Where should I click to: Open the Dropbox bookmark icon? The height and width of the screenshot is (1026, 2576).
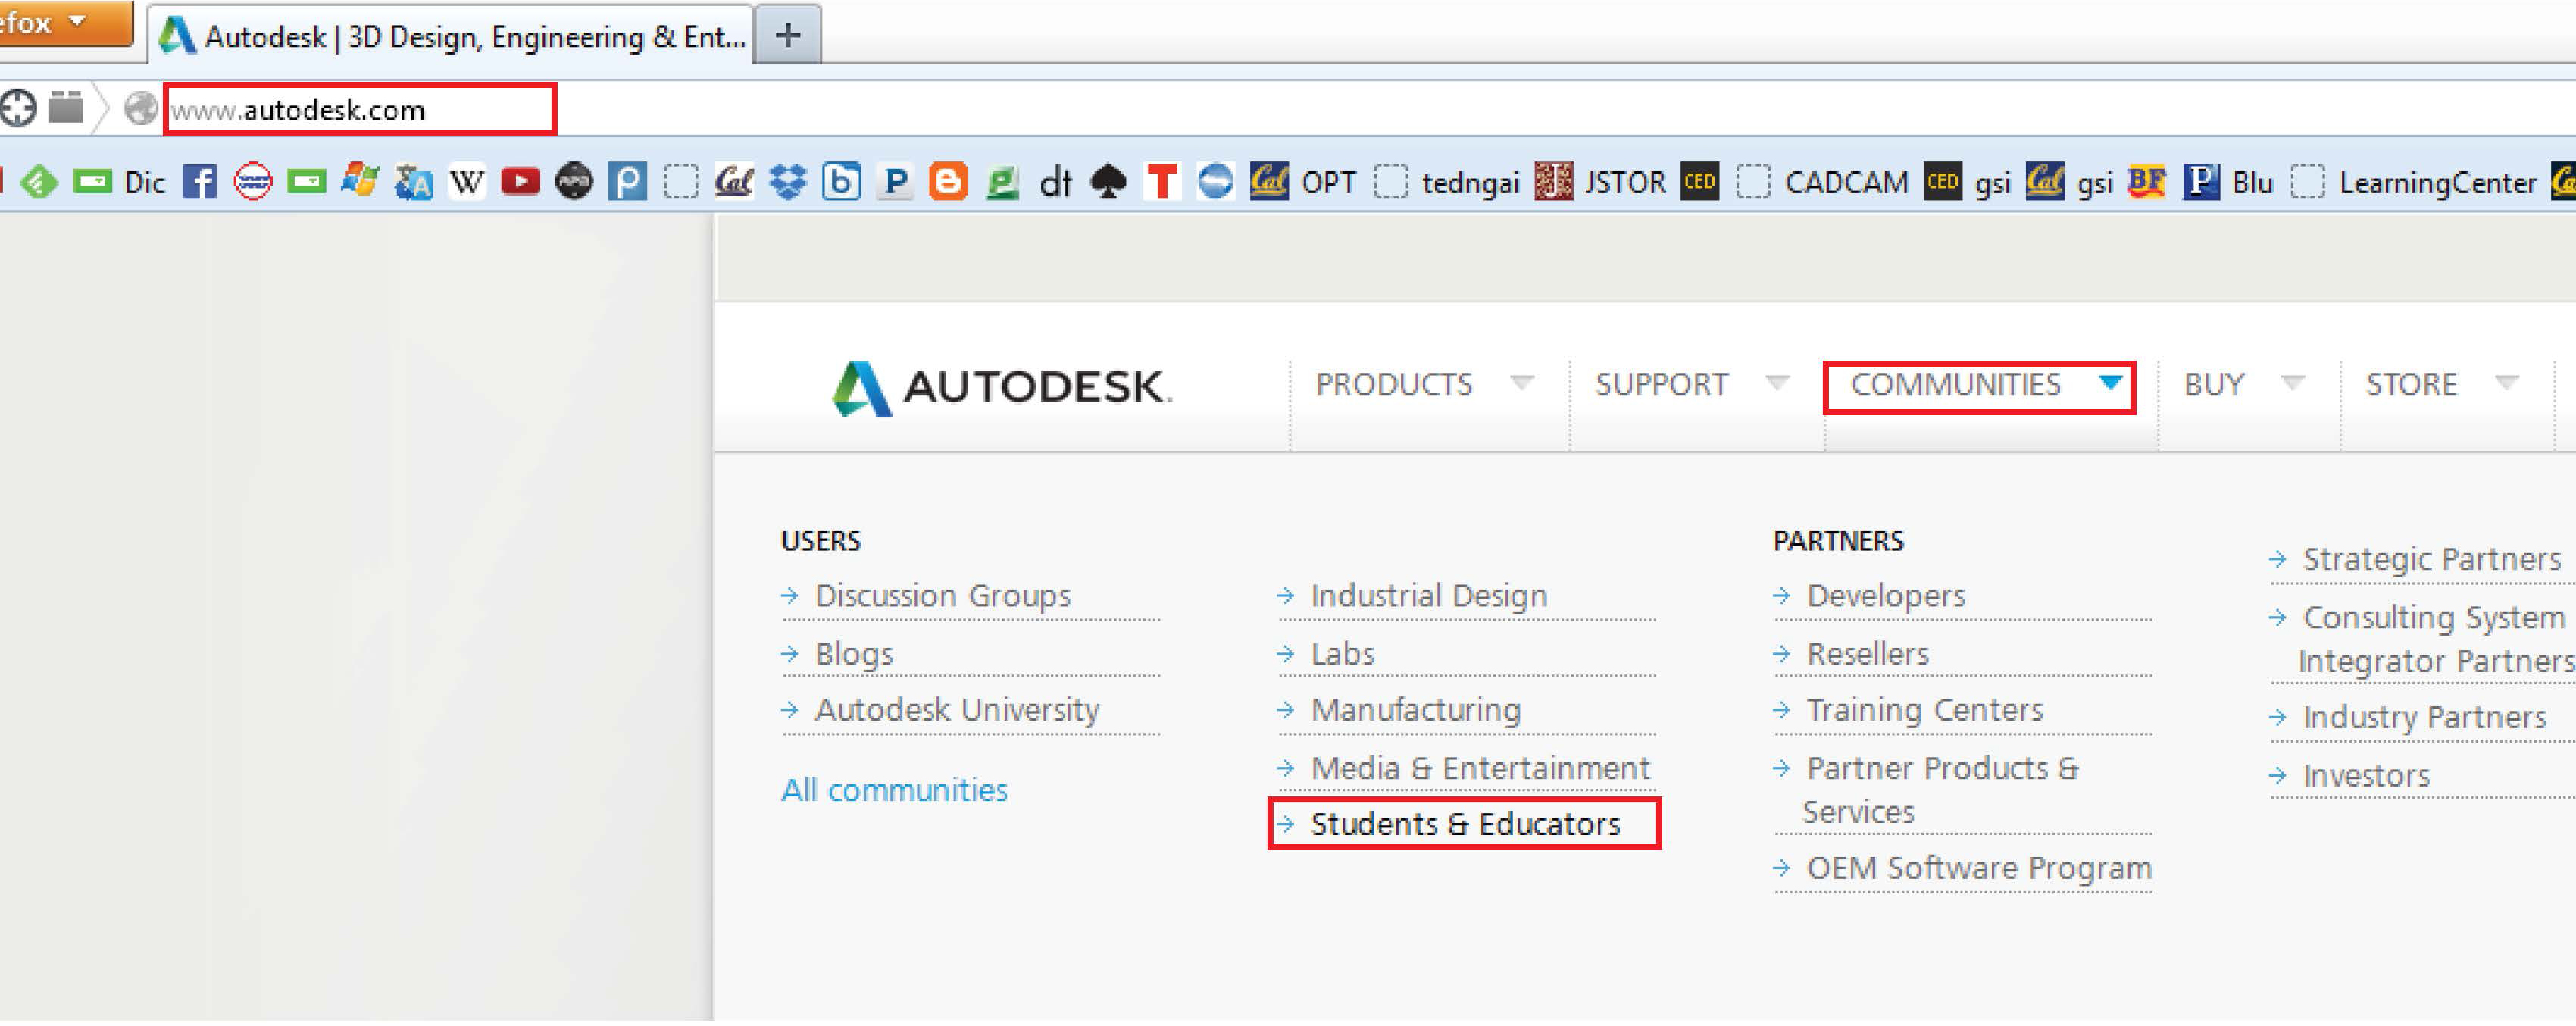(x=788, y=182)
